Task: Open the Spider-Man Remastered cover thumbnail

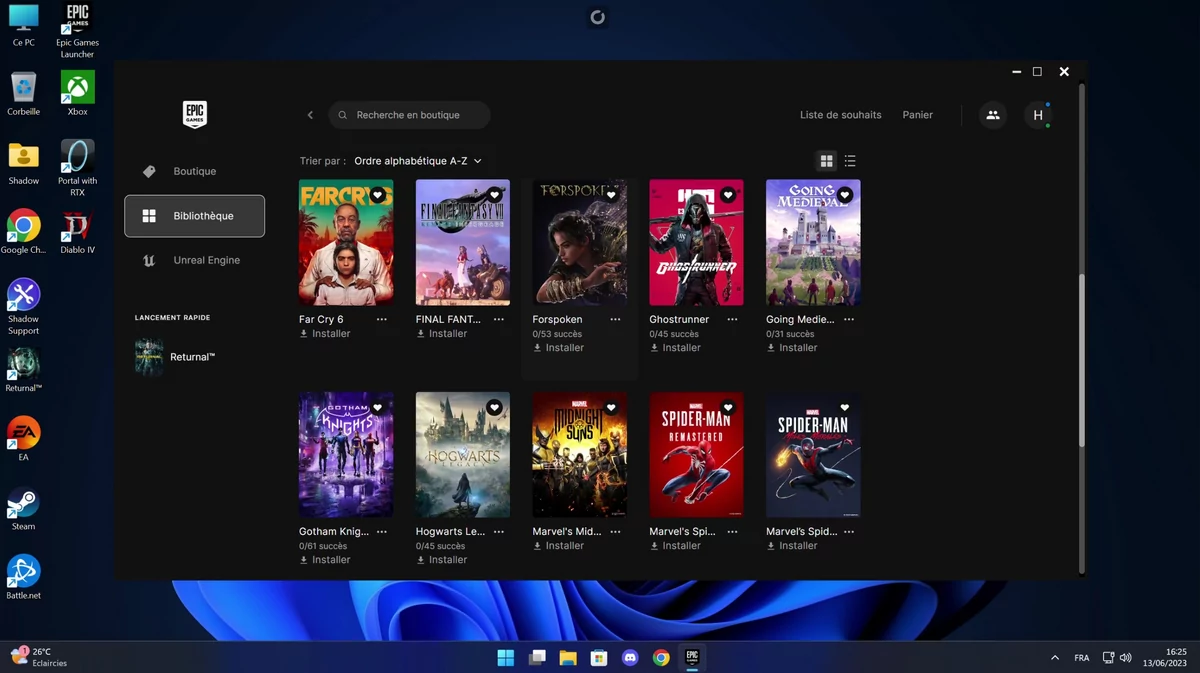Action: (696, 455)
